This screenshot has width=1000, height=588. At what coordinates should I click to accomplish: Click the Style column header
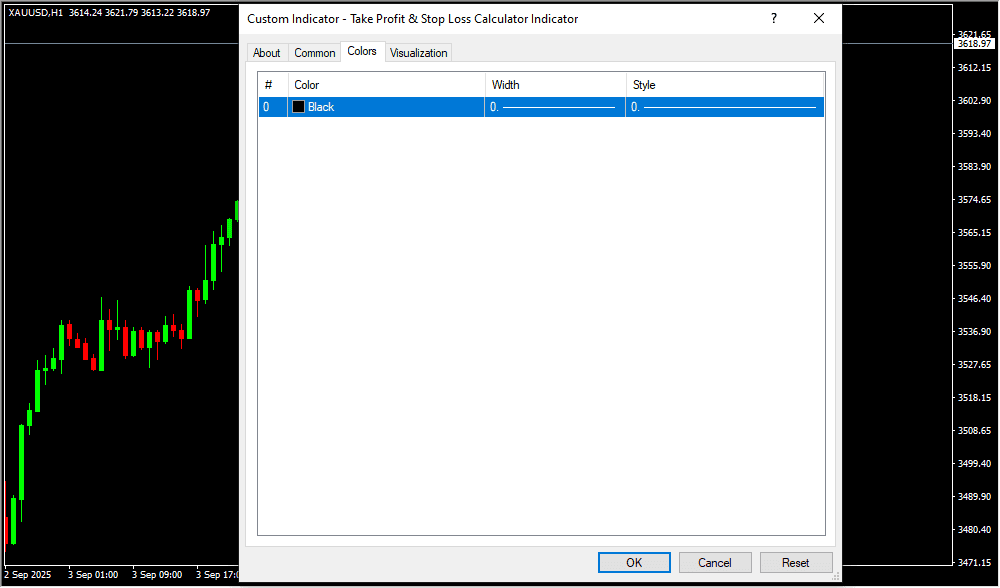coord(725,85)
